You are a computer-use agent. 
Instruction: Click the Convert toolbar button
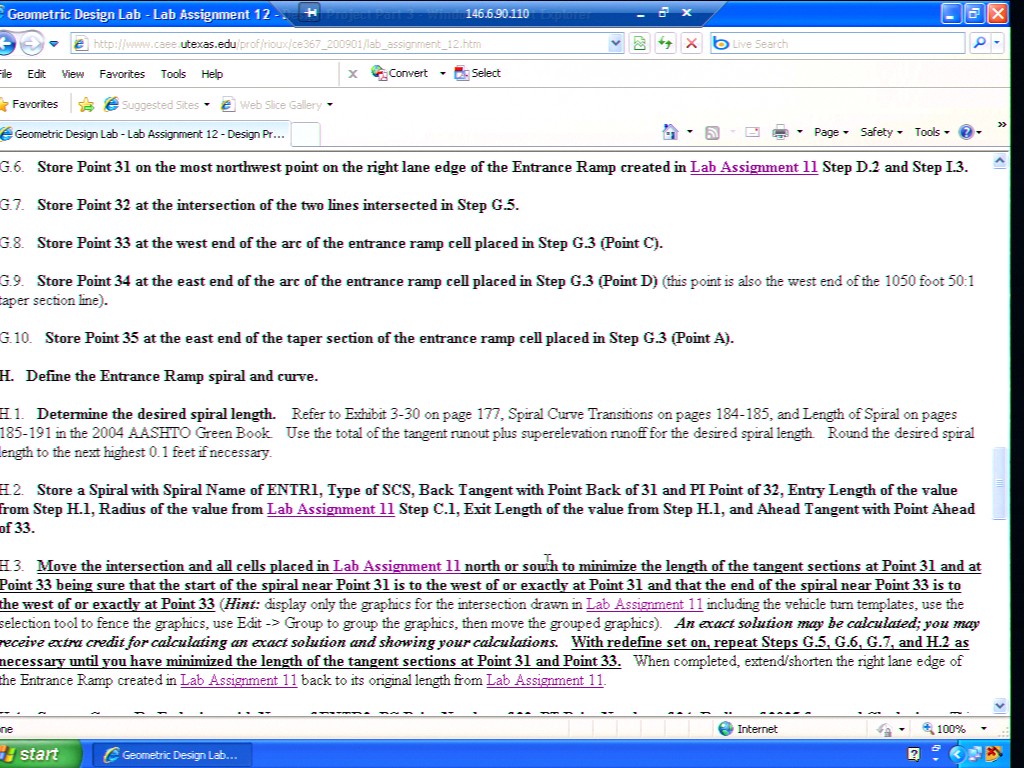400,73
